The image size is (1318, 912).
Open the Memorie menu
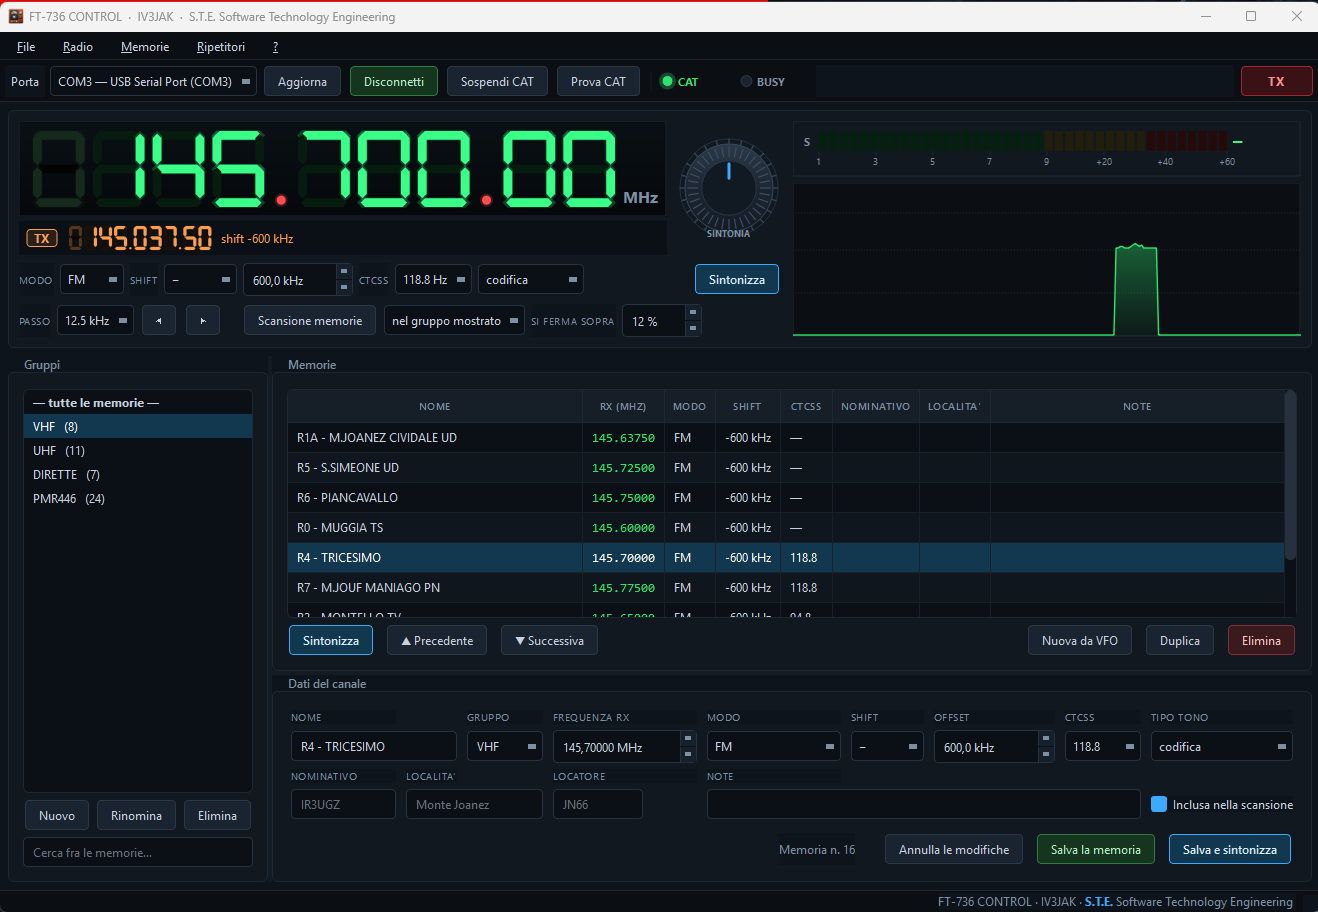145,47
